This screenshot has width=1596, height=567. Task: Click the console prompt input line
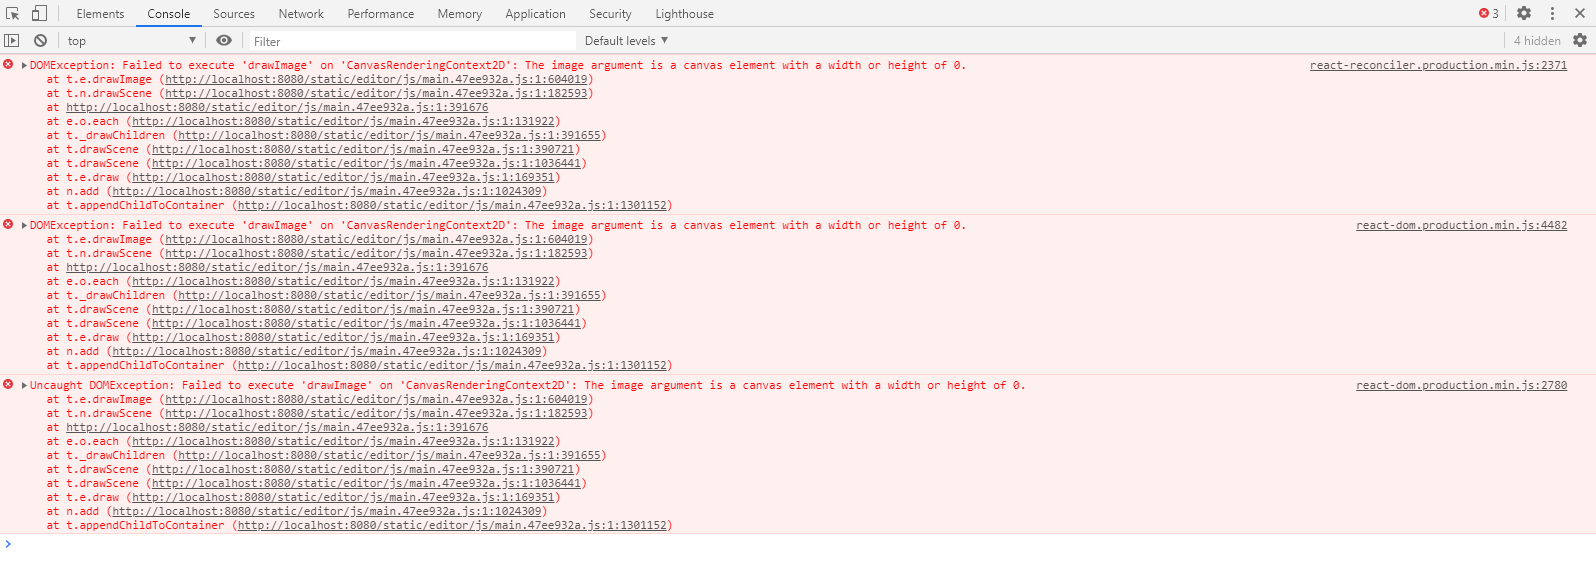point(800,544)
